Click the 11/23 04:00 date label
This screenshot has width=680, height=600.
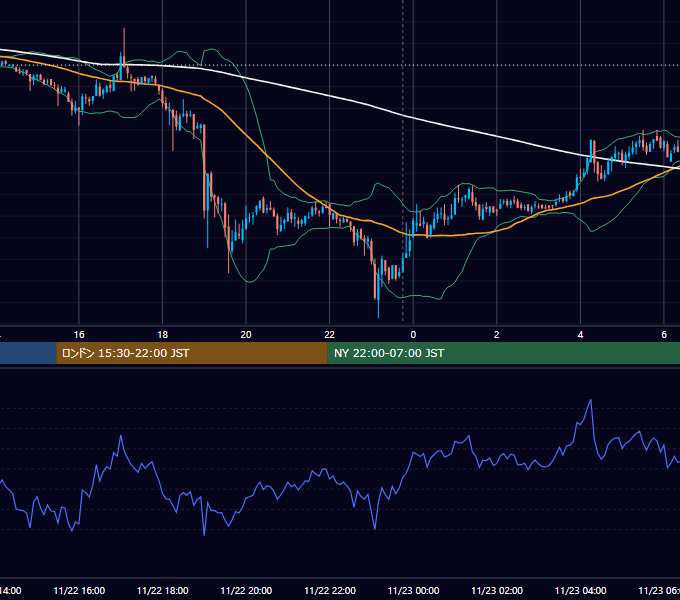click(580, 590)
